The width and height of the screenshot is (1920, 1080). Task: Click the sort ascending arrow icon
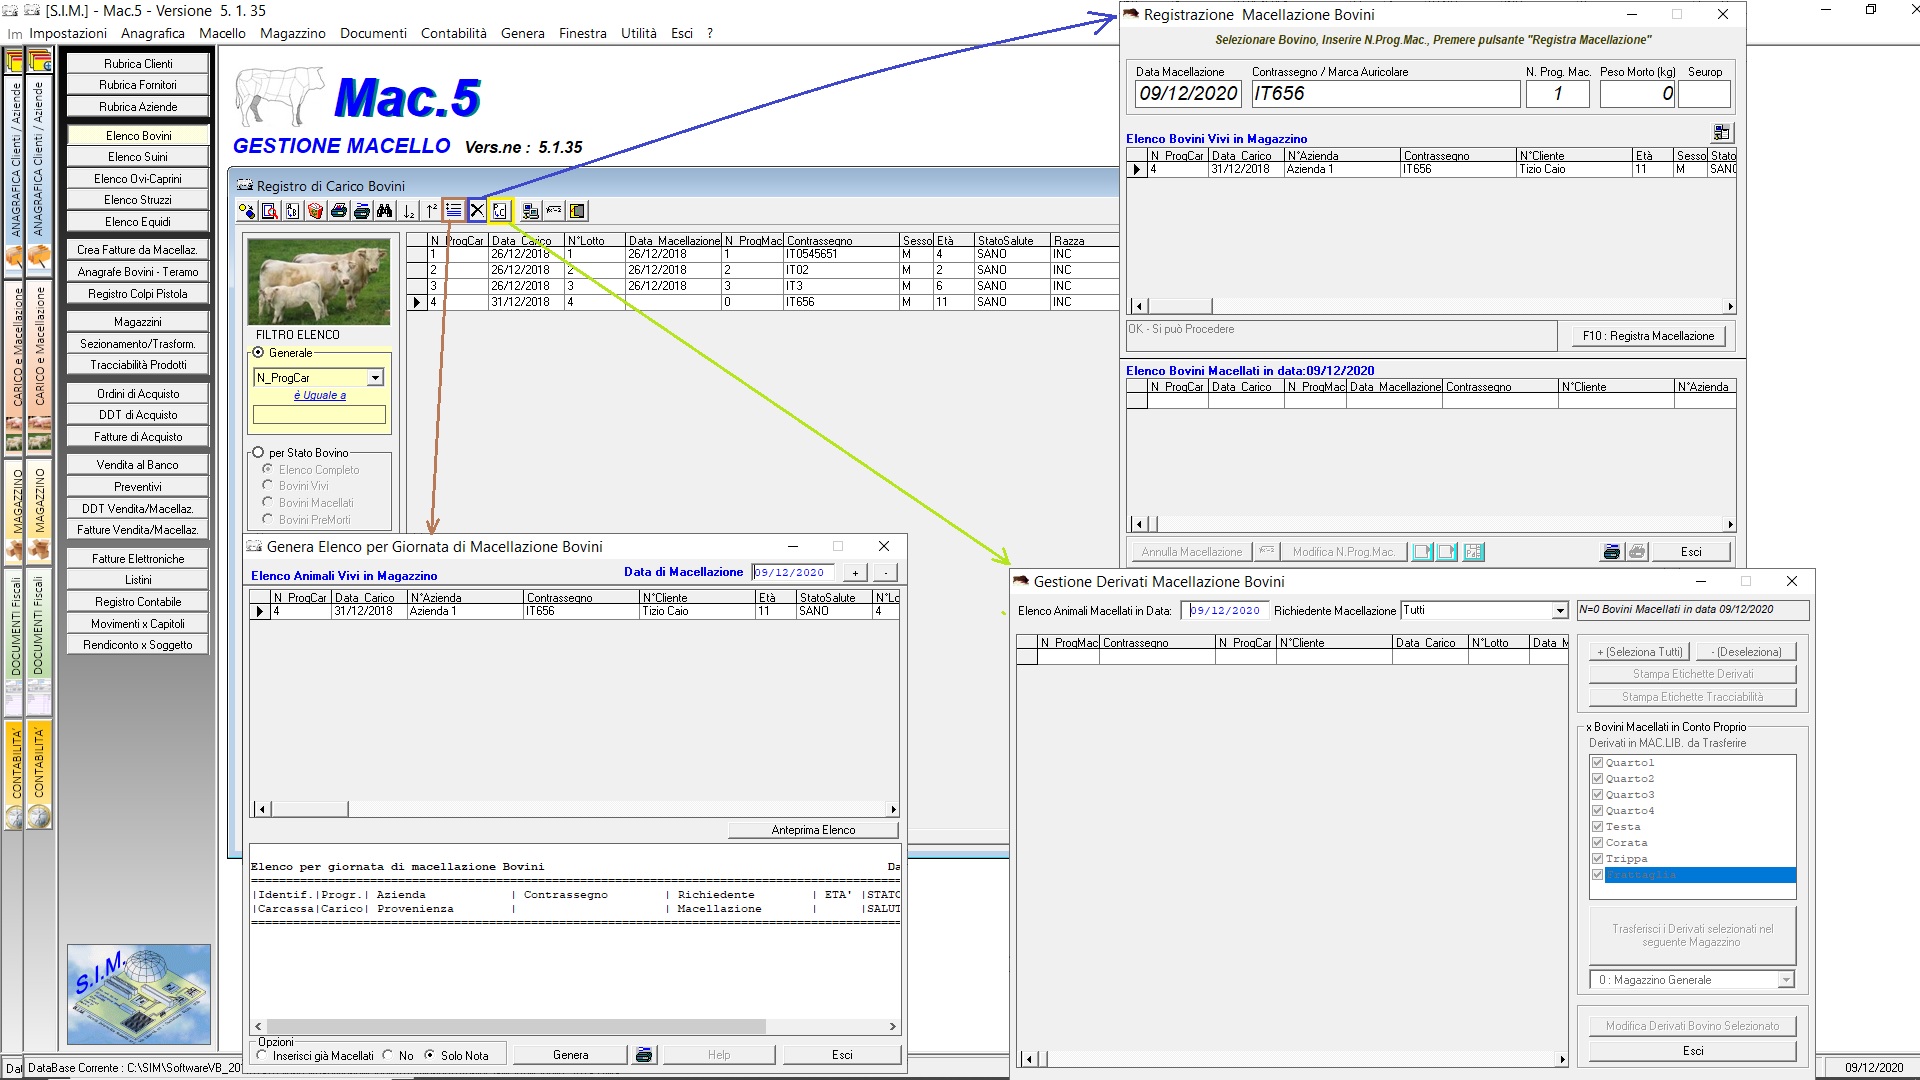(431, 211)
